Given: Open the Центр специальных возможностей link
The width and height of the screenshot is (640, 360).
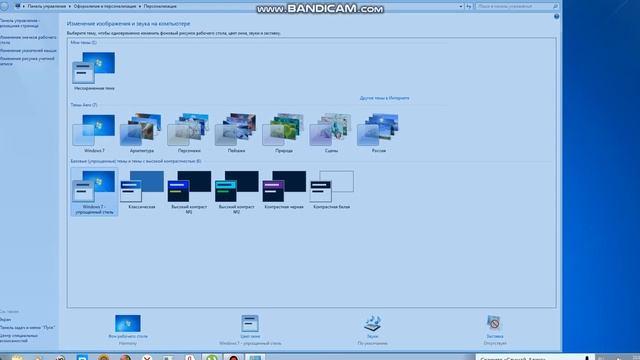Looking at the screenshot, I should 19,338.
